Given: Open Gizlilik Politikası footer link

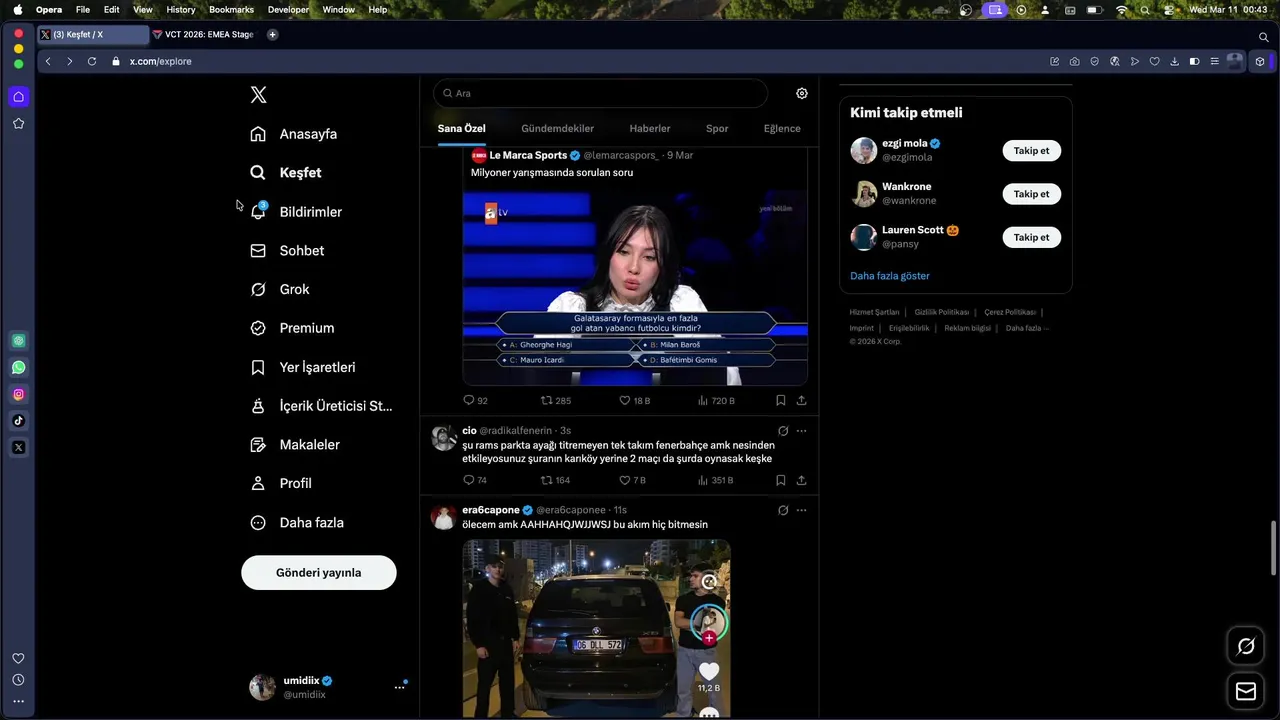Looking at the screenshot, I should [x=942, y=312].
